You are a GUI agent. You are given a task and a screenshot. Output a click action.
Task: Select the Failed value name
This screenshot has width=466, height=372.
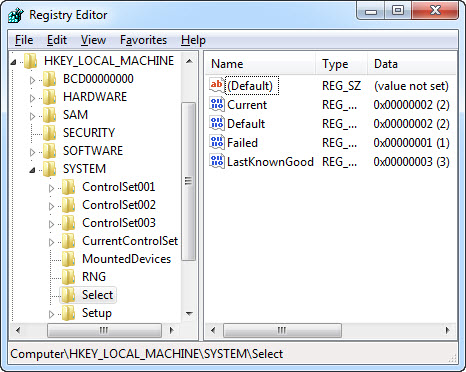242,143
